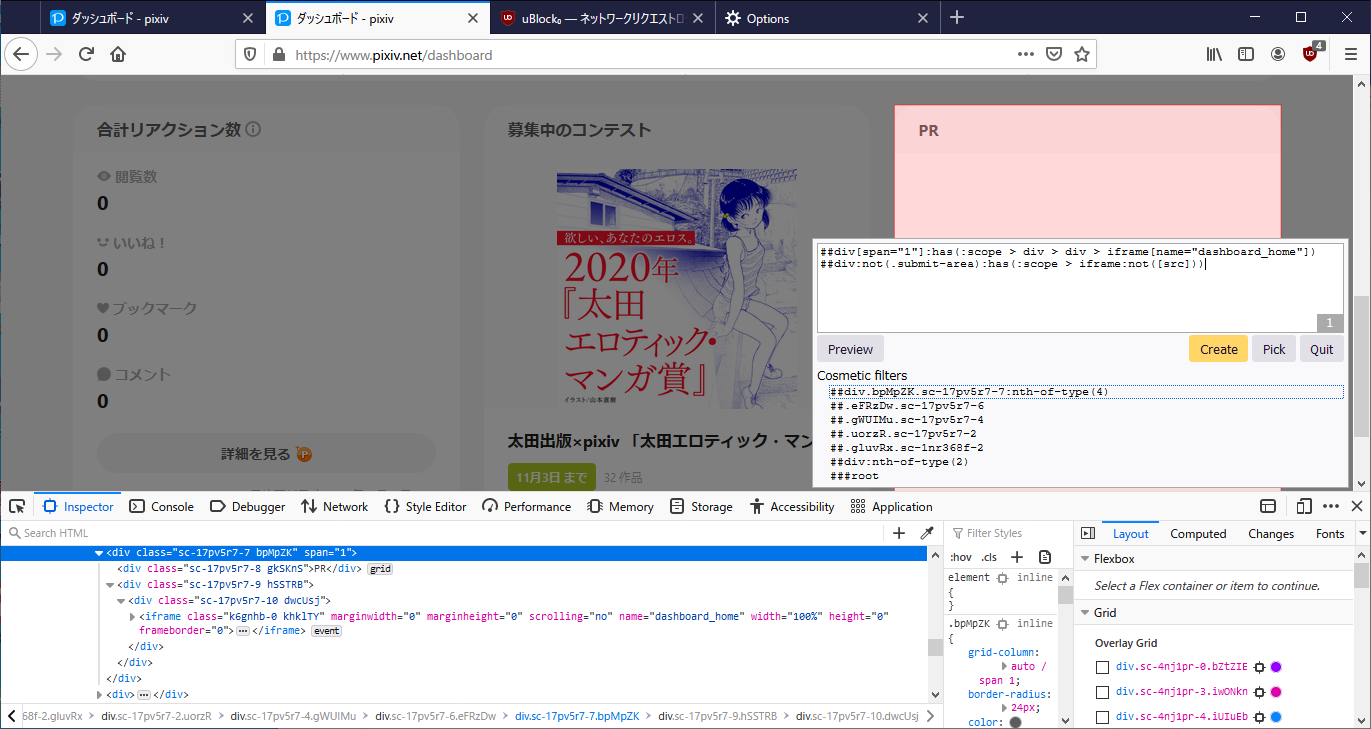The image size is (1371, 729).
Task: Show the Computed styles tab
Action: (x=1198, y=534)
